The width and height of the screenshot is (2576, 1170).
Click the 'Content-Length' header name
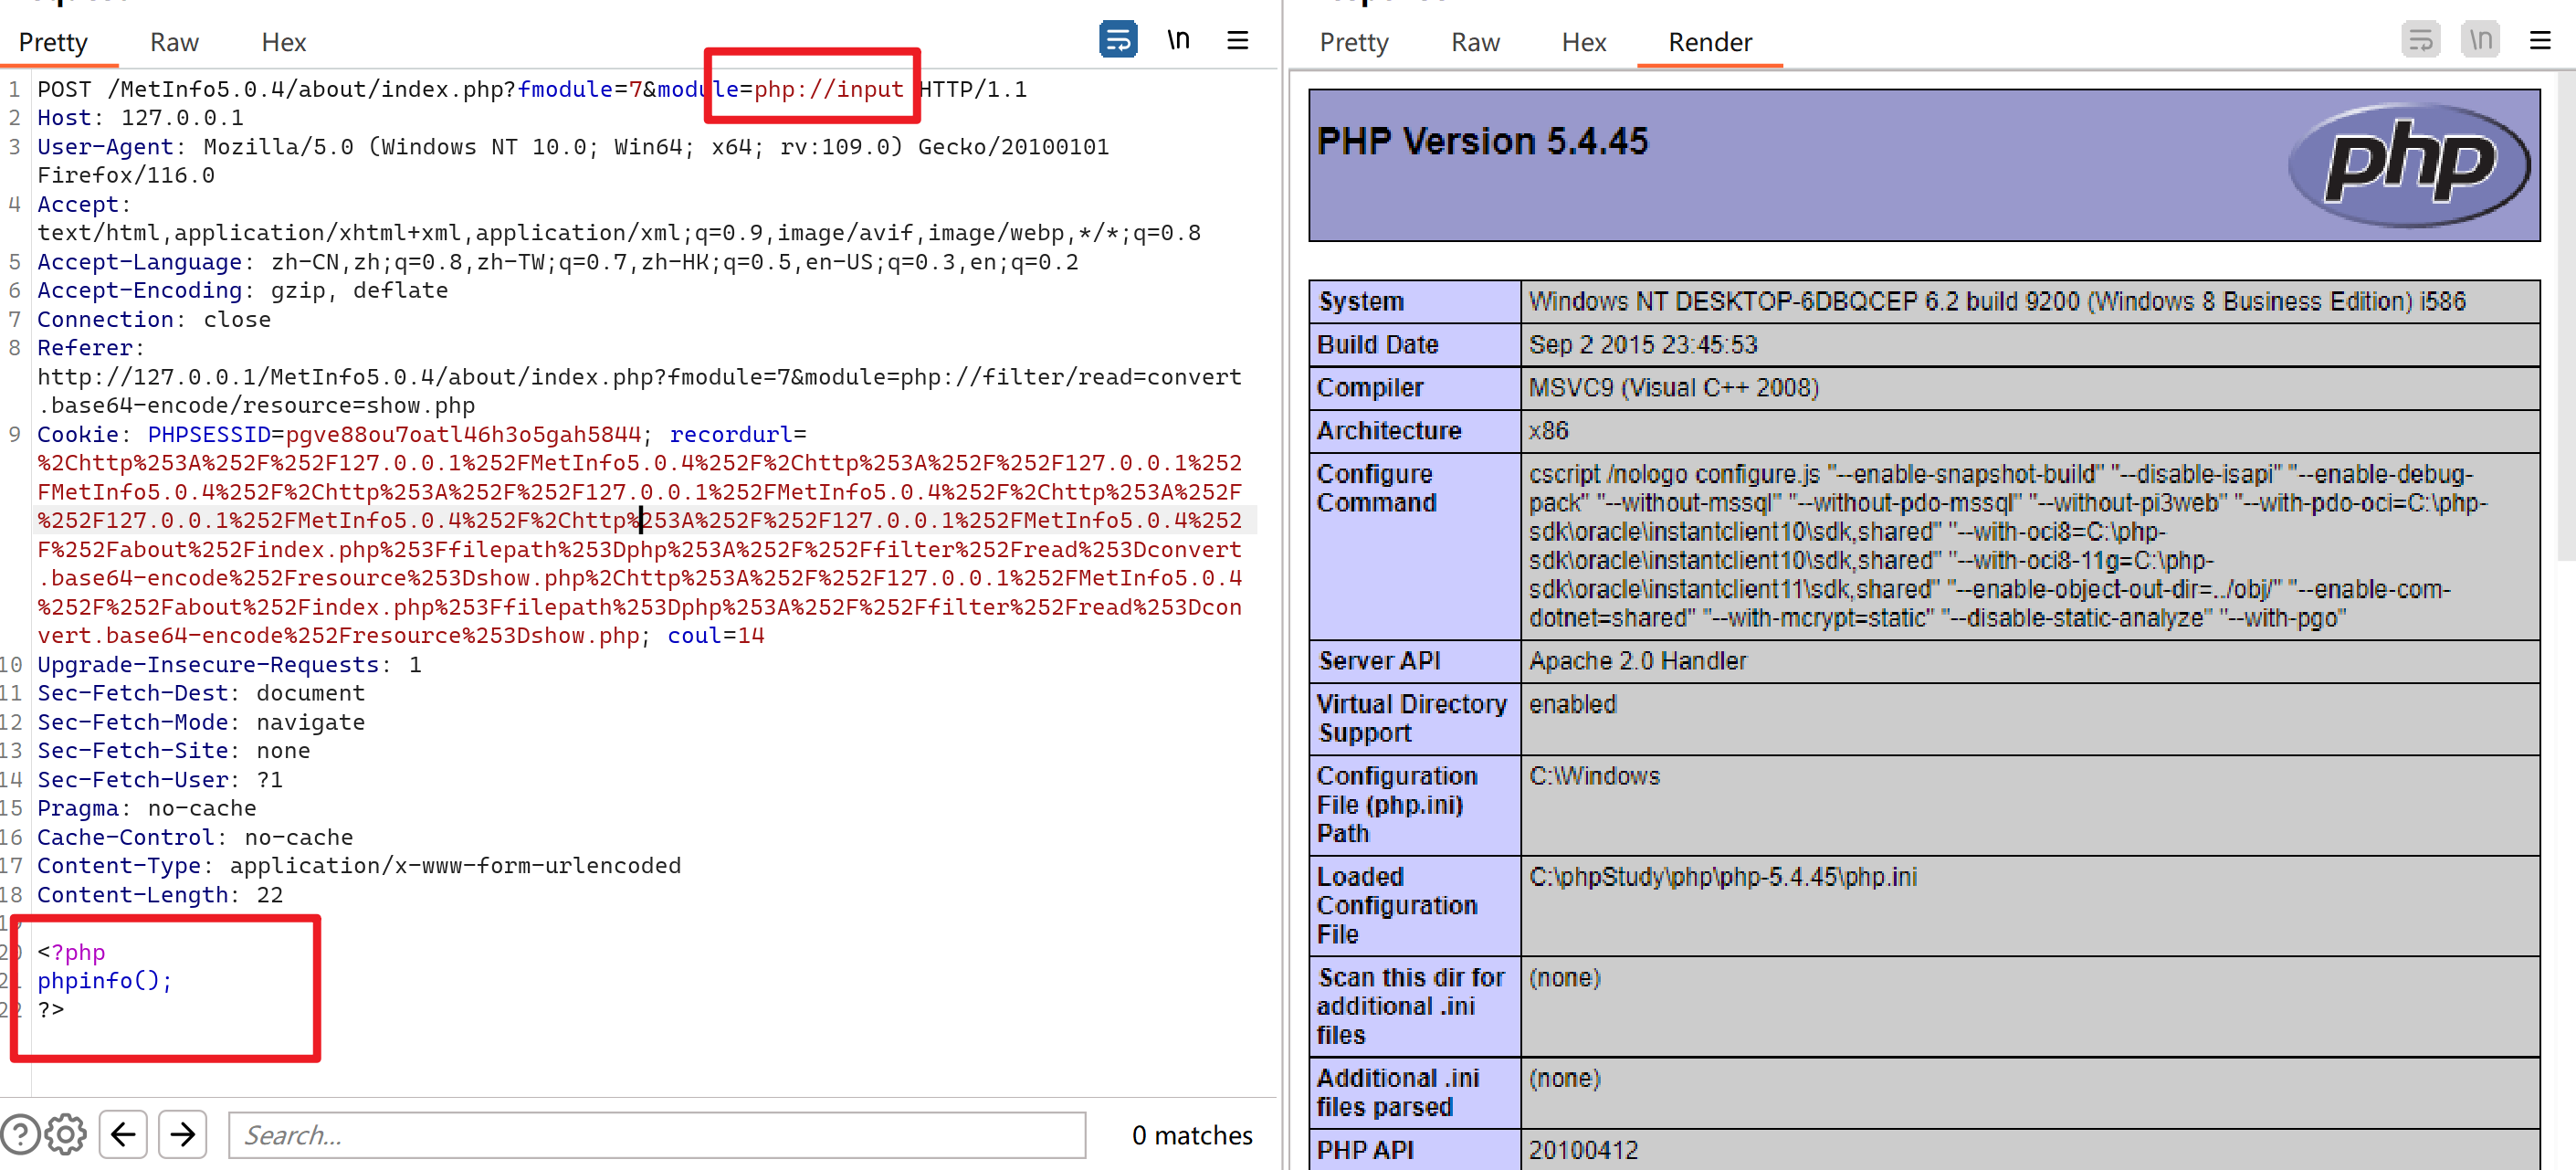(132, 894)
